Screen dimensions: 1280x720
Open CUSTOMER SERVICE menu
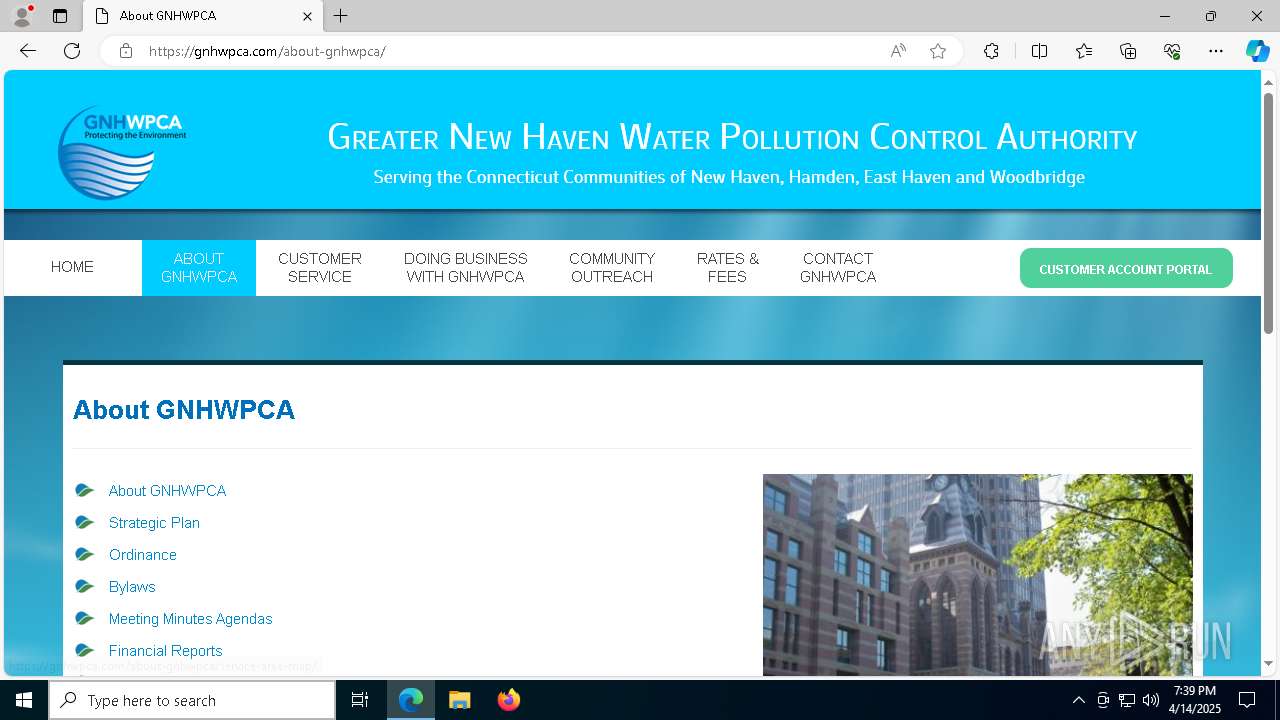320,268
